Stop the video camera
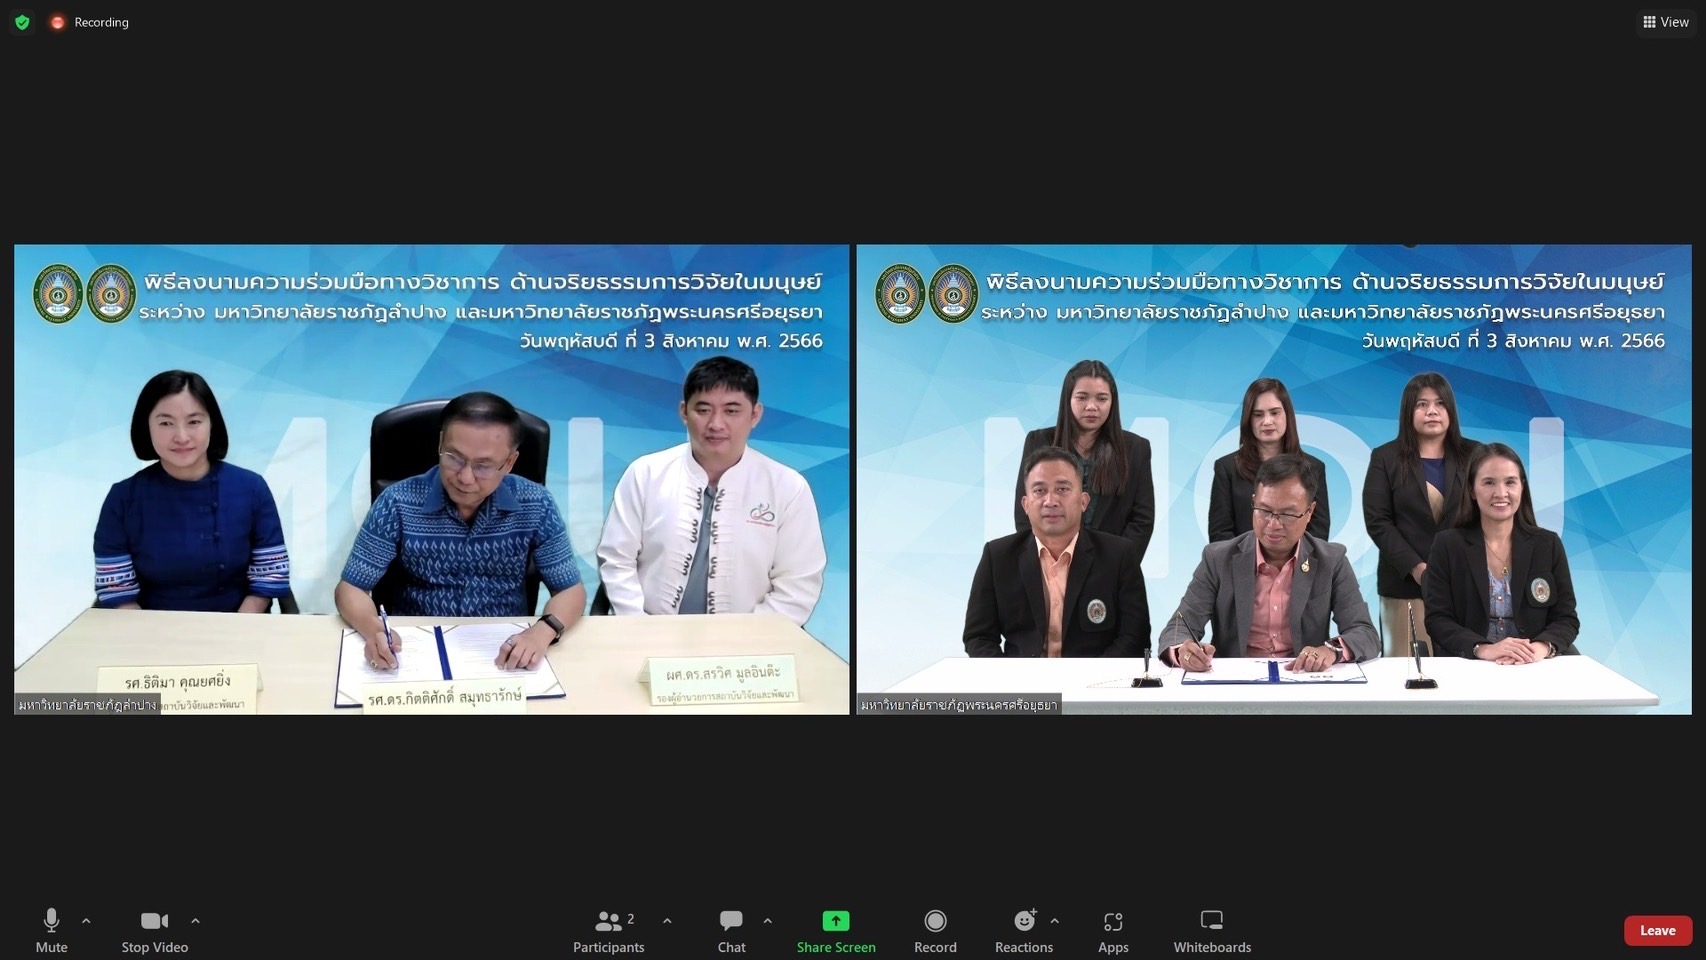Image resolution: width=1706 pixels, height=960 pixels. [x=155, y=931]
